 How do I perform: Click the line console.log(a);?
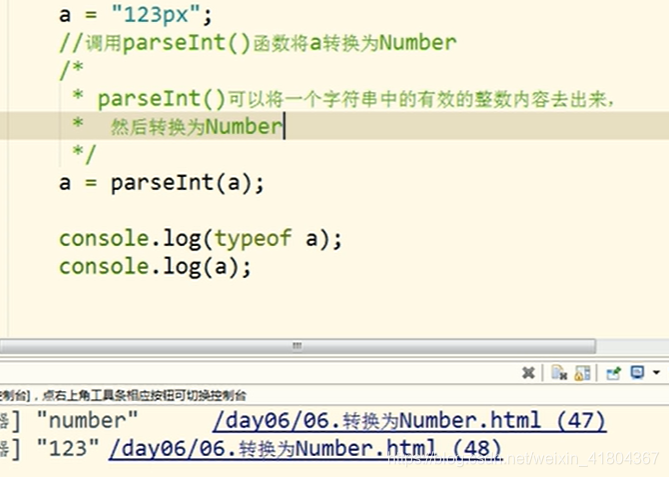tap(155, 267)
